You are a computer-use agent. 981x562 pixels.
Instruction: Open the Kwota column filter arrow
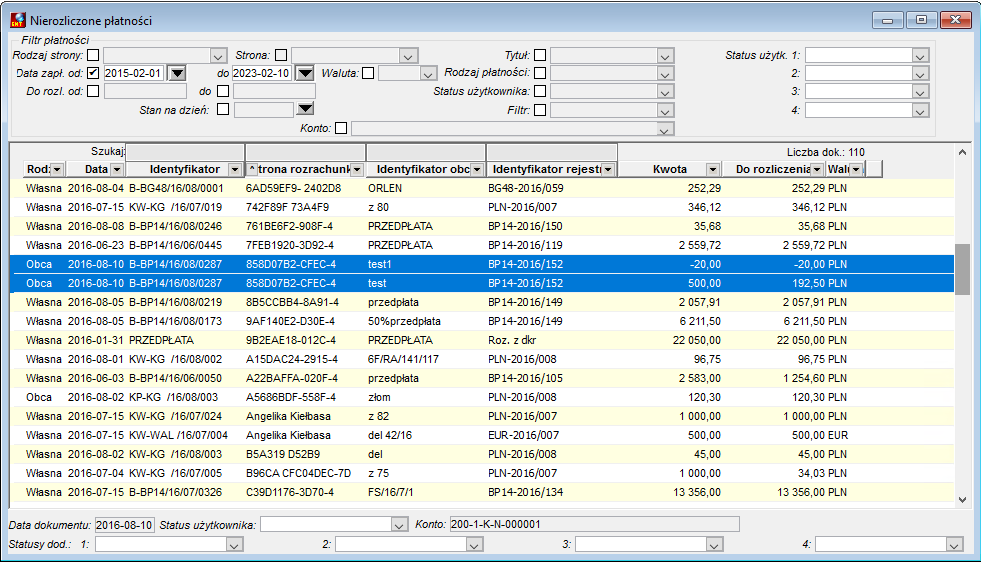[713, 170]
